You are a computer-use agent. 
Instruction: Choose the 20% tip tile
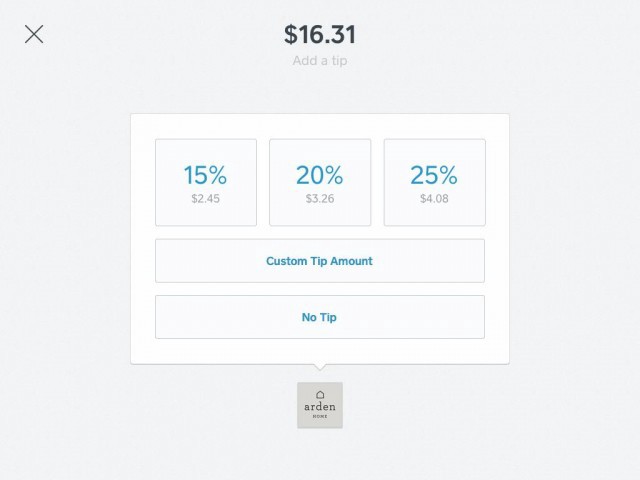click(x=320, y=182)
